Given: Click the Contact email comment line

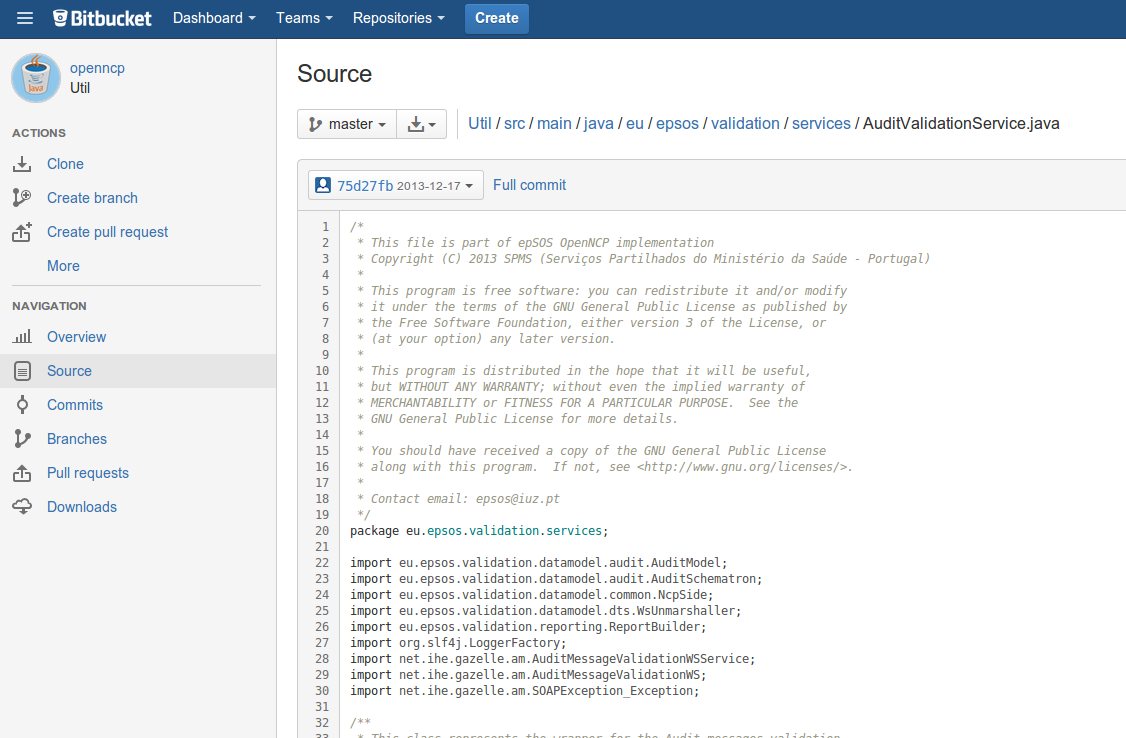Looking at the screenshot, I should (458, 499).
